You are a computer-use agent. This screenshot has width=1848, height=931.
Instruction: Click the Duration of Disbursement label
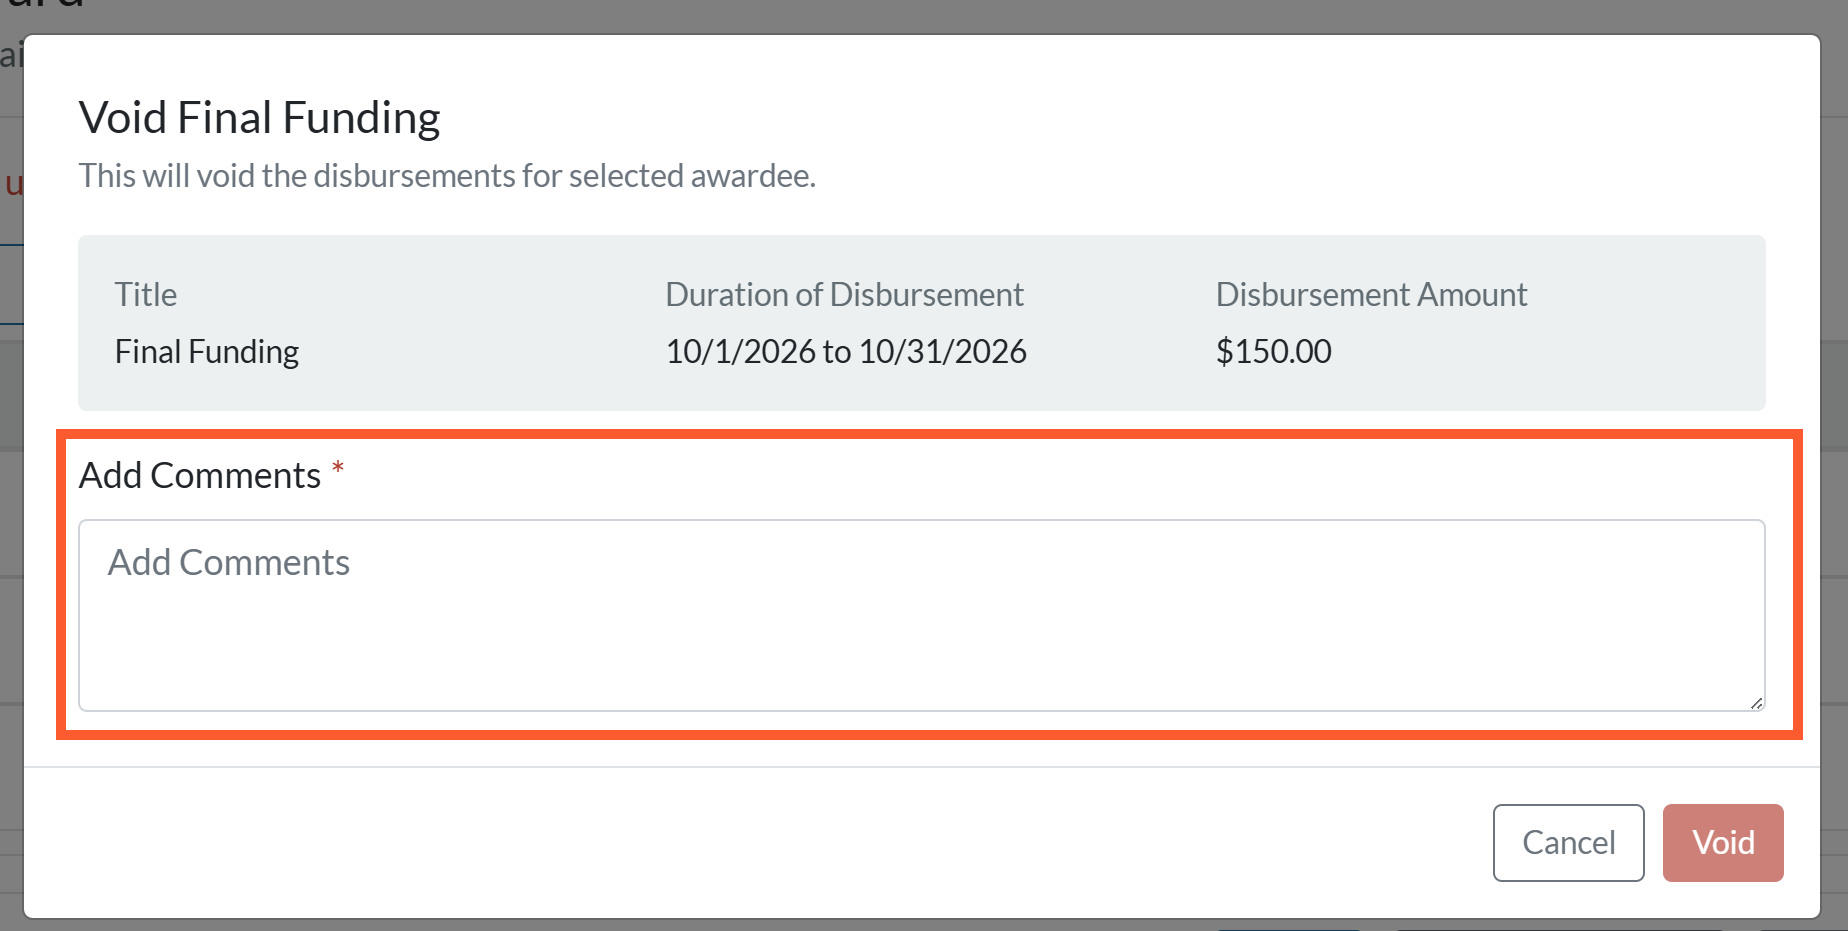[x=844, y=294]
